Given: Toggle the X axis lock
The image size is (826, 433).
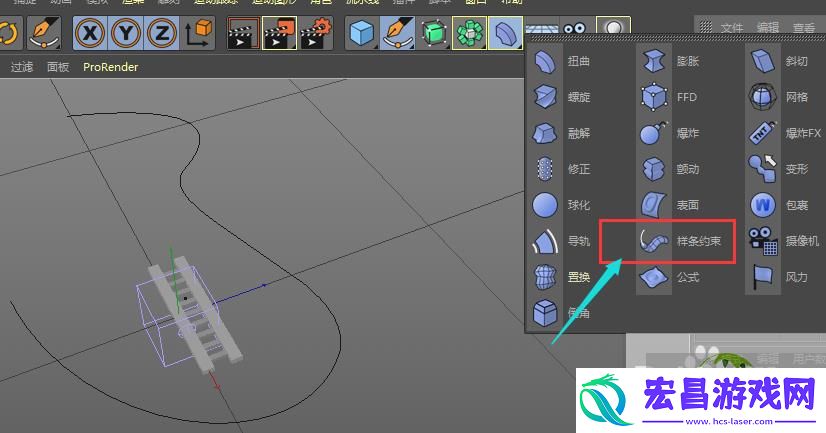Looking at the screenshot, I should (x=90, y=33).
